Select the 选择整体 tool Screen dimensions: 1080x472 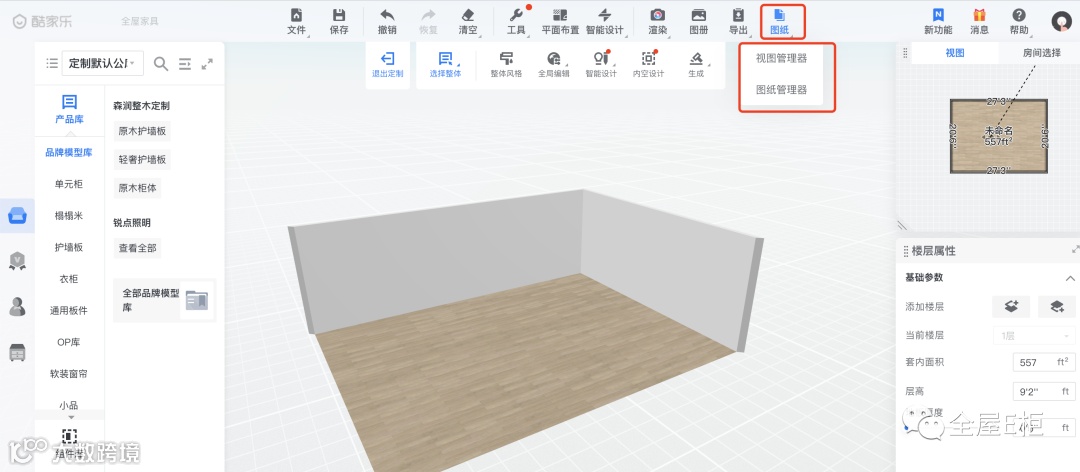point(446,65)
